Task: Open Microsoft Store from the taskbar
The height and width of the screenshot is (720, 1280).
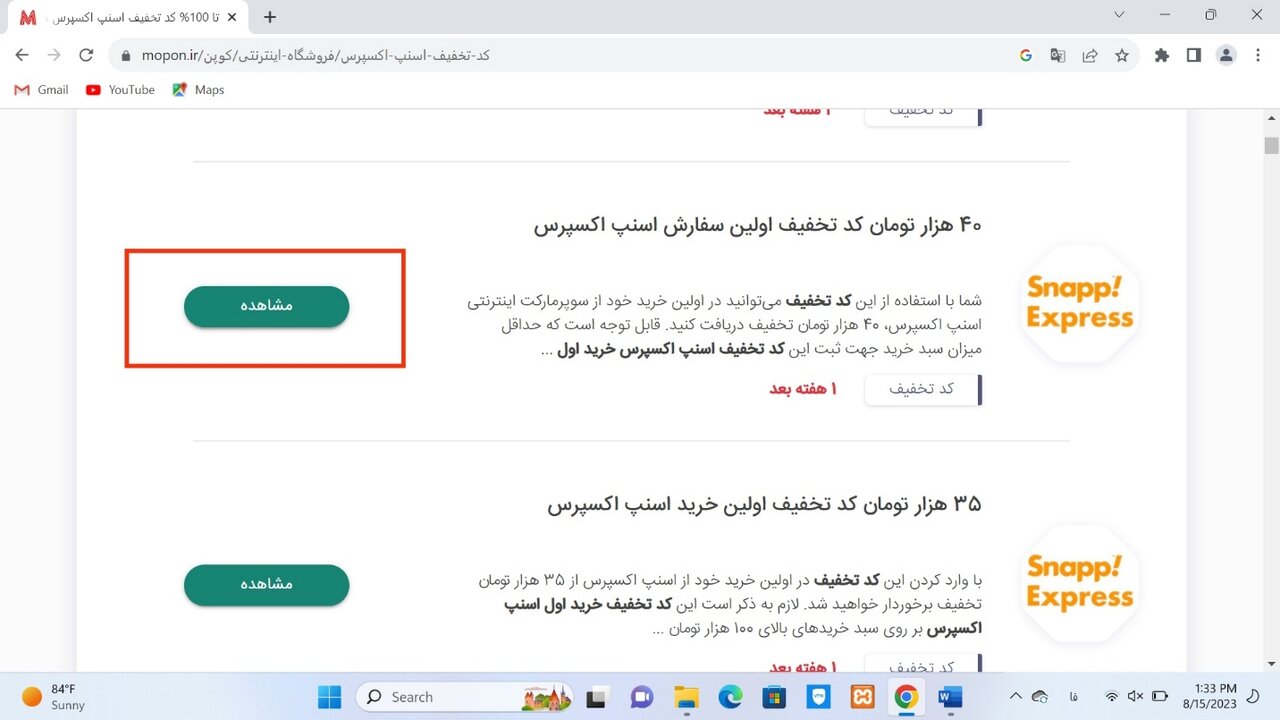Action: [x=774, y=697]
